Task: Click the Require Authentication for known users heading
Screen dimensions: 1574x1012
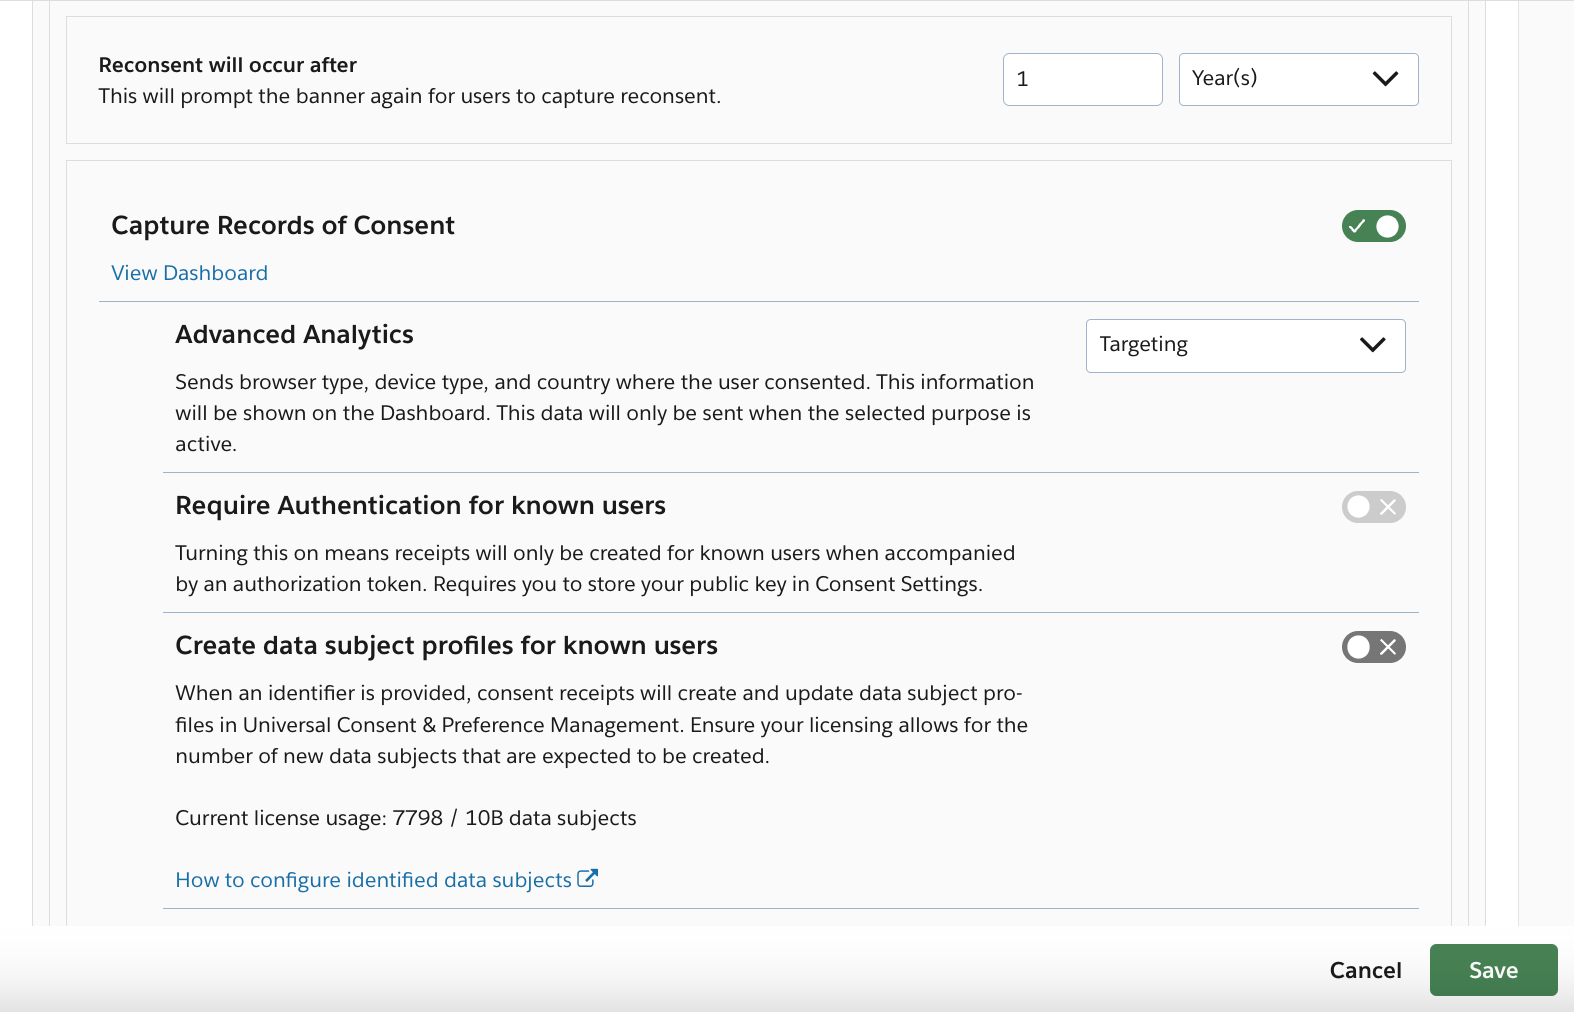Action: [420, 505]
